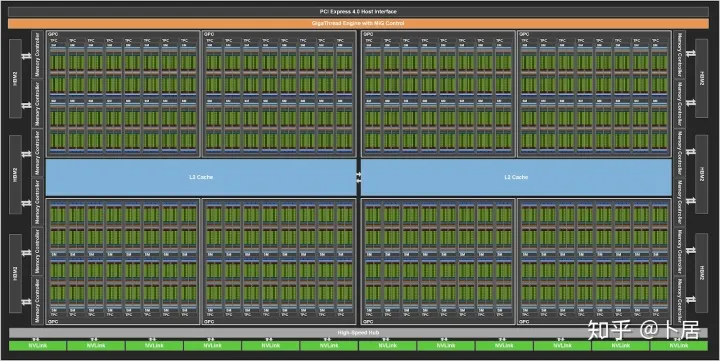Screen dimensions: 720x361
Task: Select the bottom HBM2 block on the right side
Action: click(702, 273)
